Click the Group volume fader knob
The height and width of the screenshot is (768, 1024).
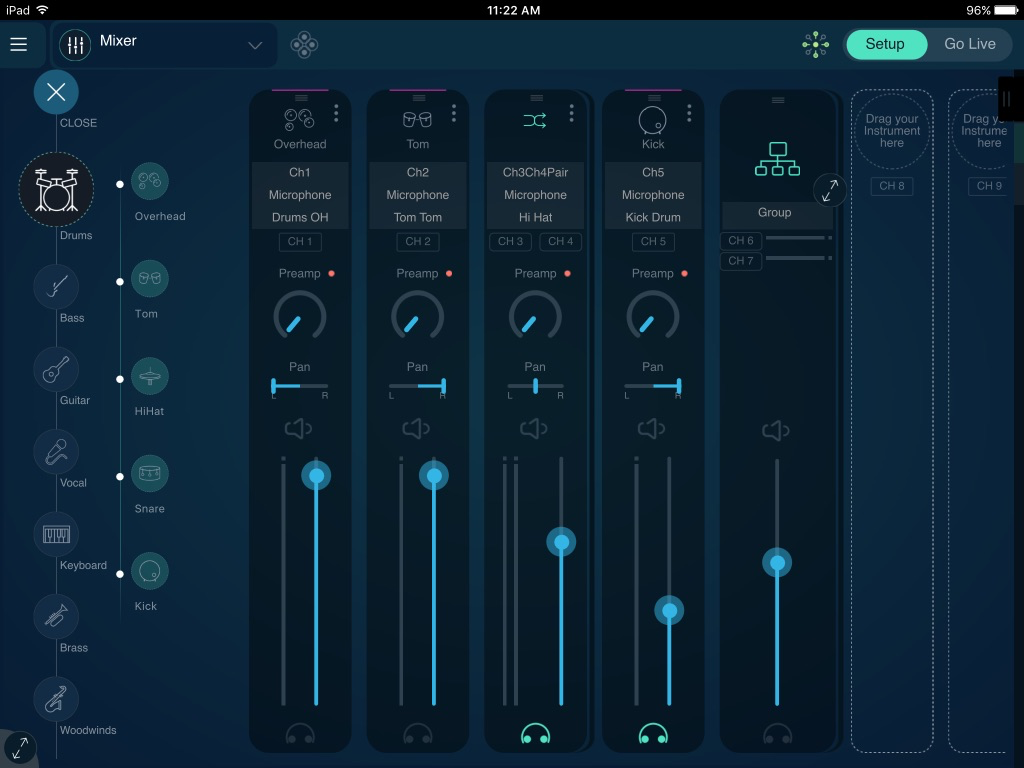777,563
